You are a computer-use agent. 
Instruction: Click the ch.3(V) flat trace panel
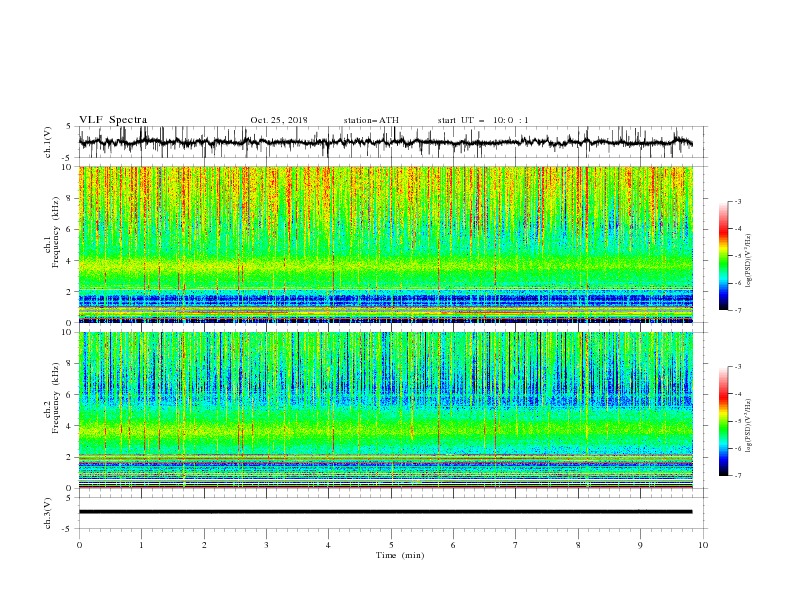point(393,513)
